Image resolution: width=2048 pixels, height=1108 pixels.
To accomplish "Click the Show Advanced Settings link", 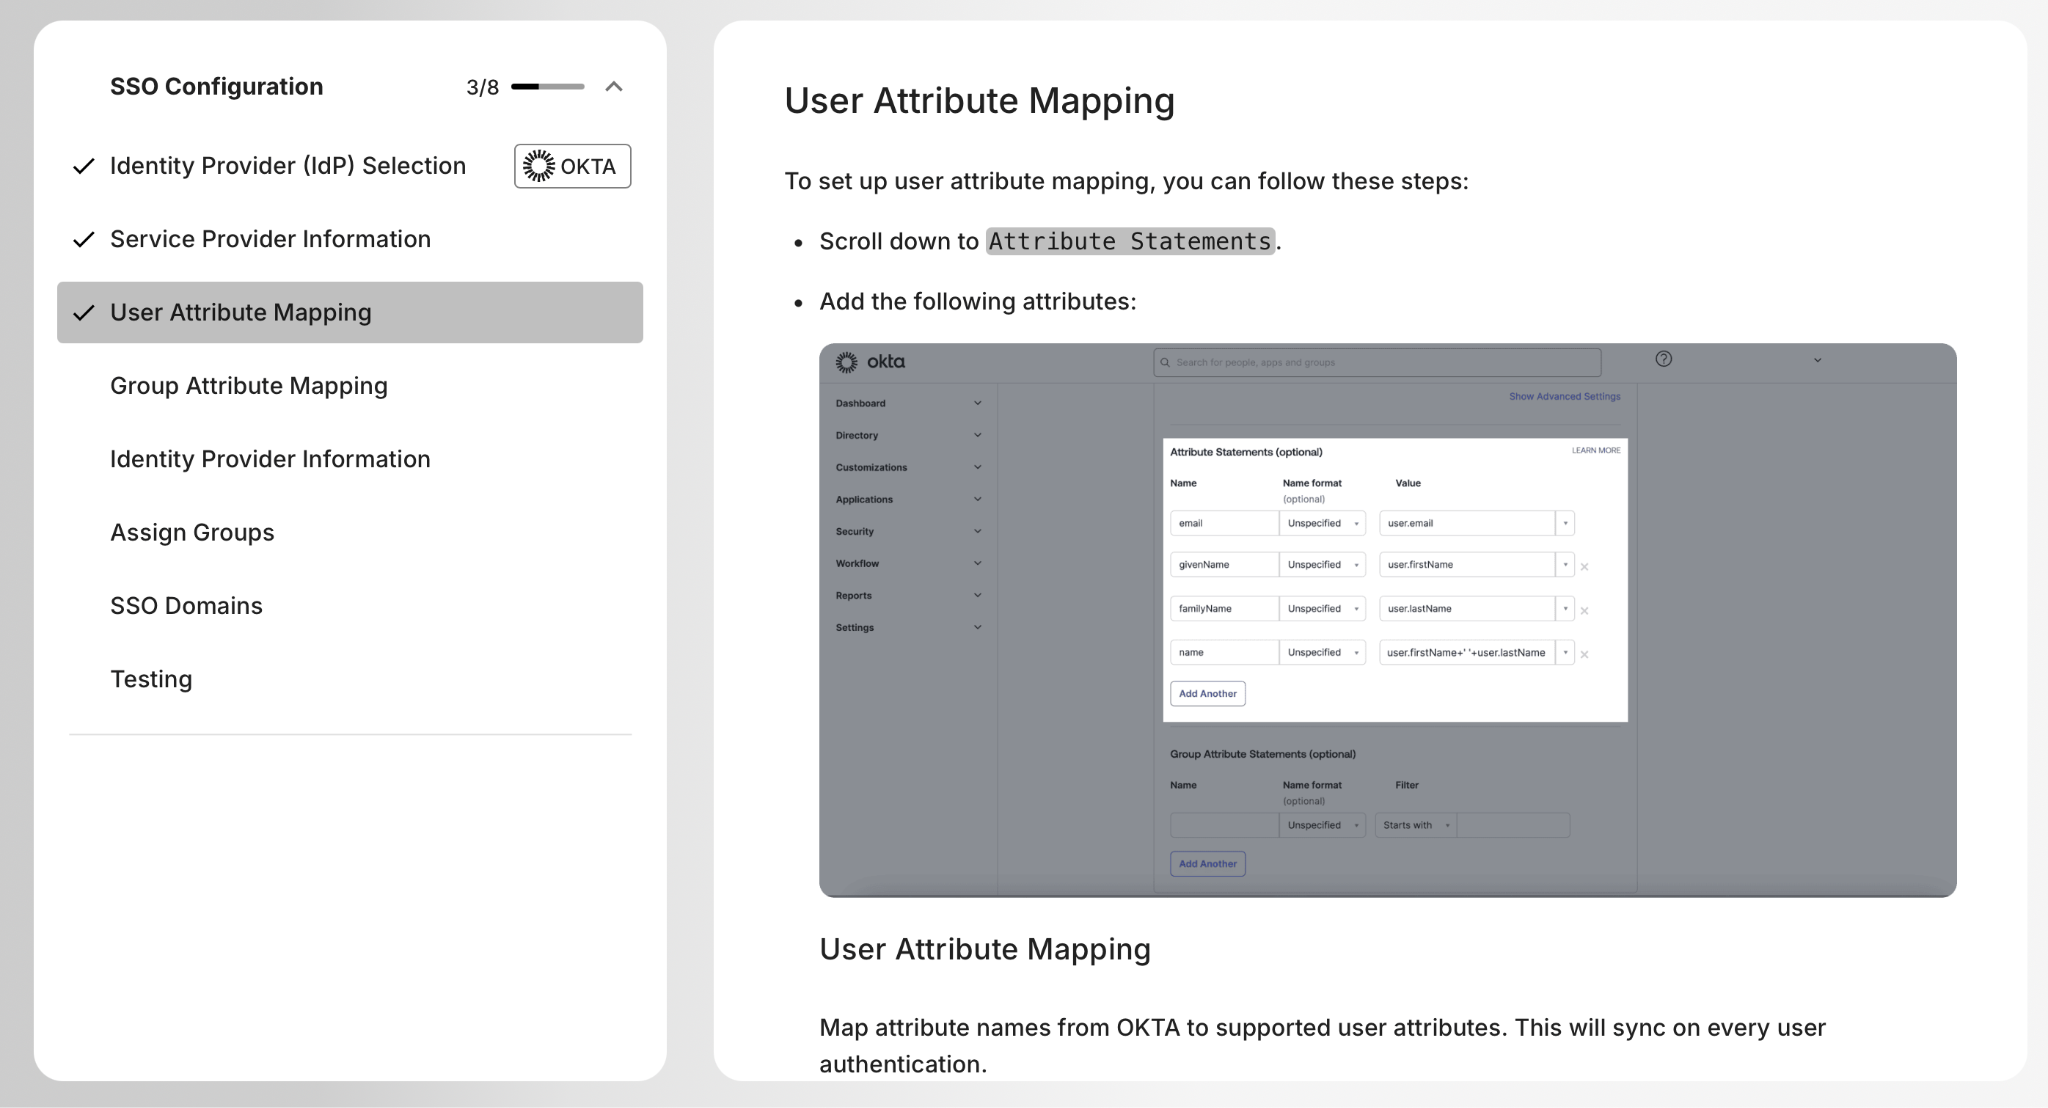I will tap(1564, 397).
